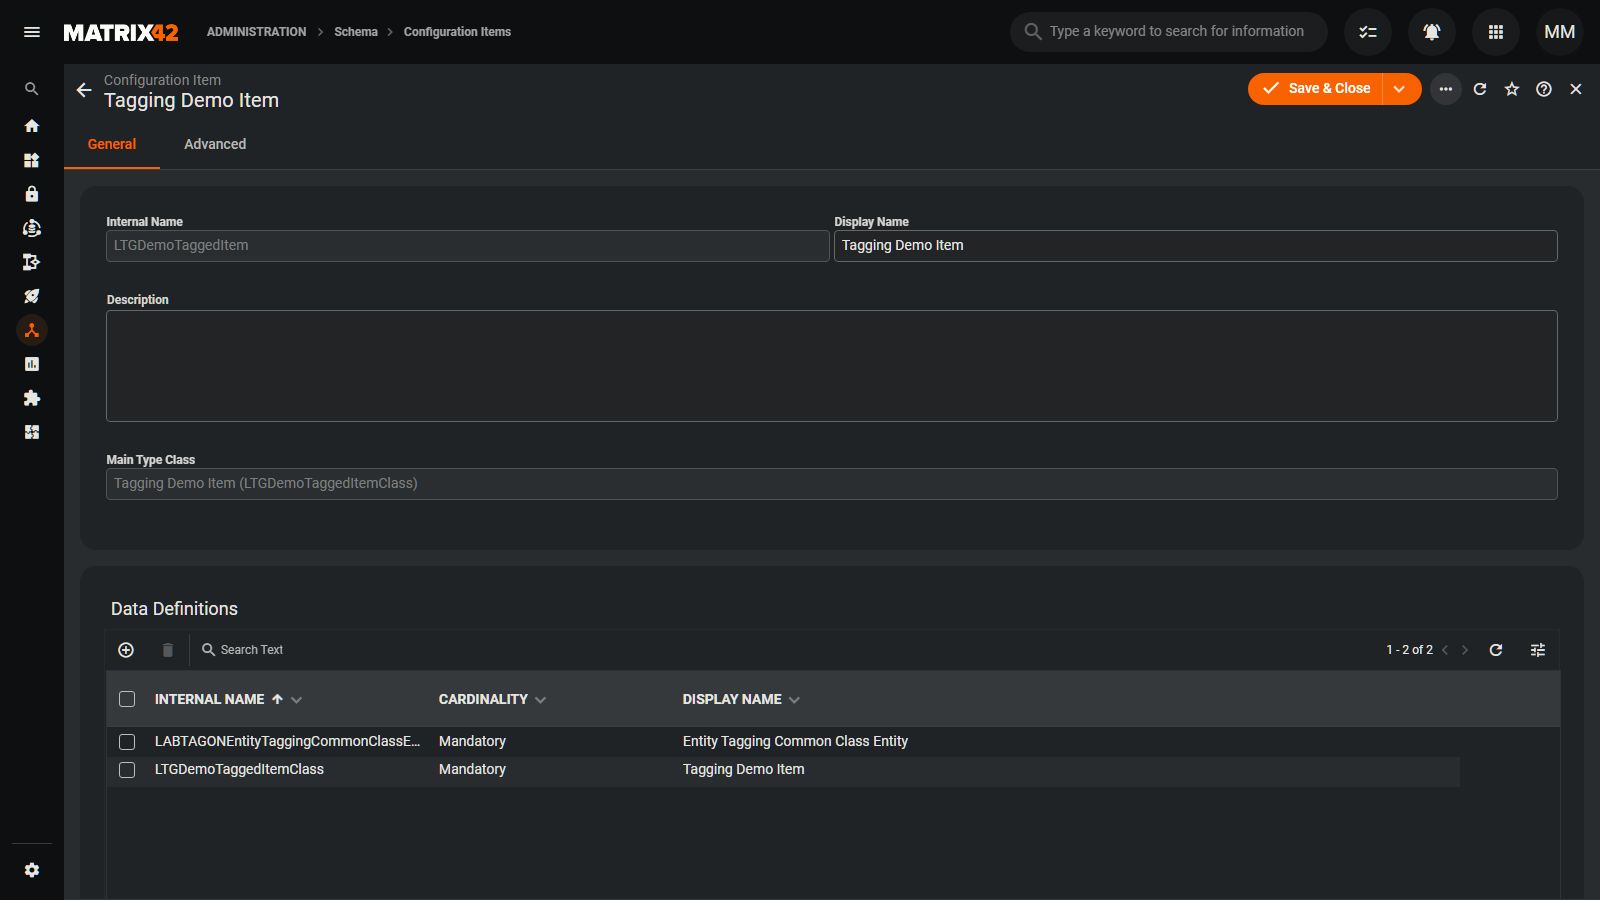Open MM user profile avatar
This screenshot has height=900, width=1600.
click(x=1560, y=32)
